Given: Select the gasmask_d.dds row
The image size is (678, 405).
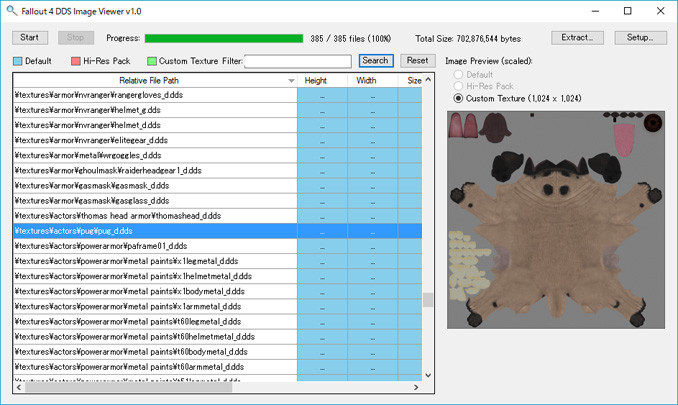Looking at the screenshot, I should point(217,186).
